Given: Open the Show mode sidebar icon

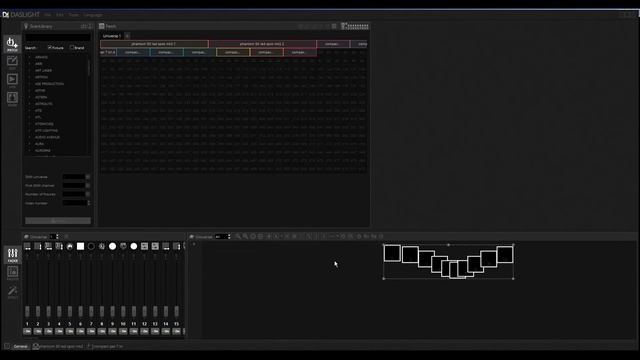Looking at the screenshot, I should click(x=12, y=99).
